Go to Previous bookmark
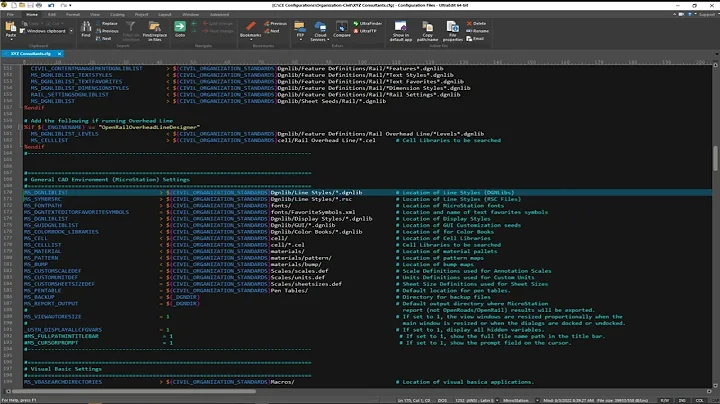 275,23
